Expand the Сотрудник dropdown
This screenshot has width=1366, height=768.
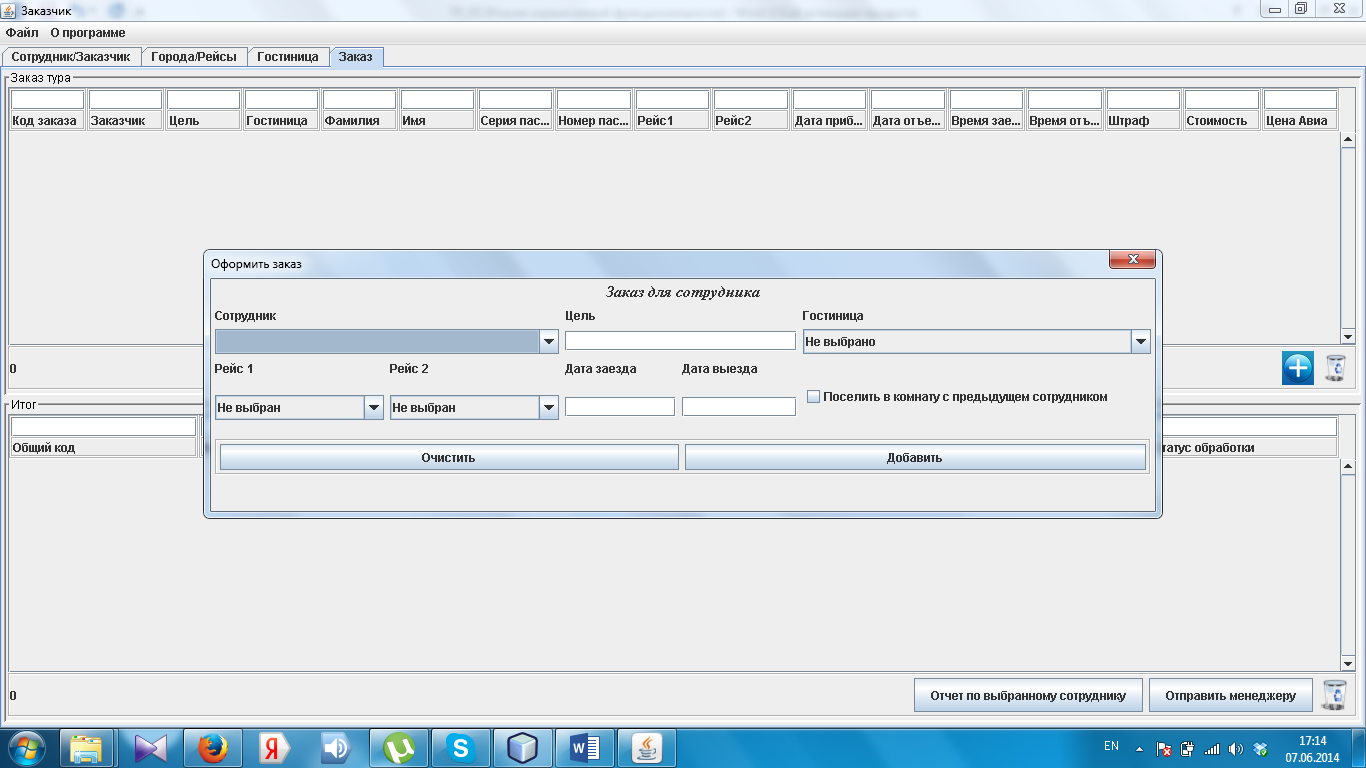click(548, 342)
